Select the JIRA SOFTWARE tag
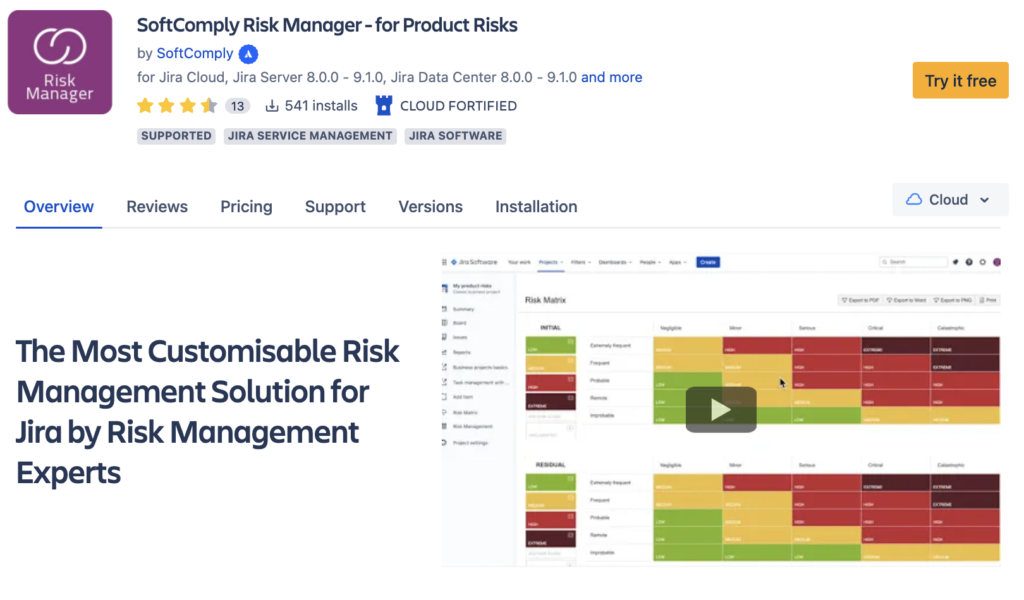Viewport: 1024px width, 600px height. (455, 136)
